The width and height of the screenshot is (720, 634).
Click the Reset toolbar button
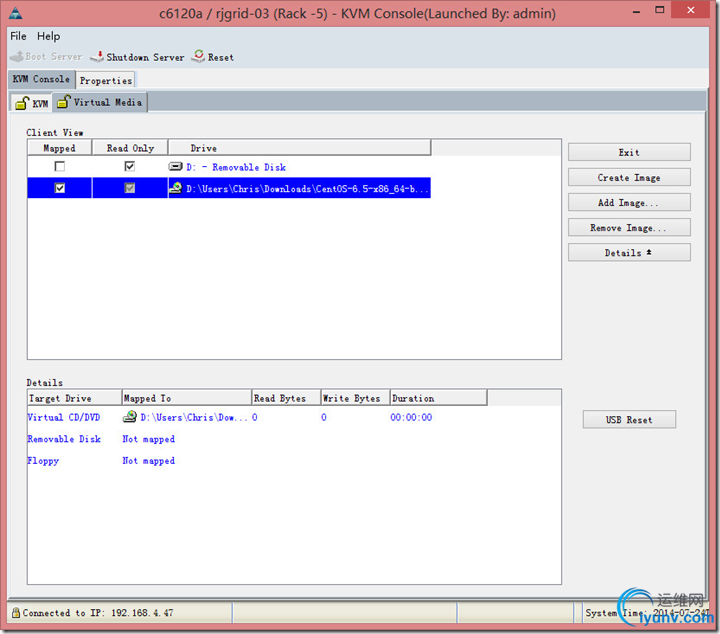click(213, 57)
